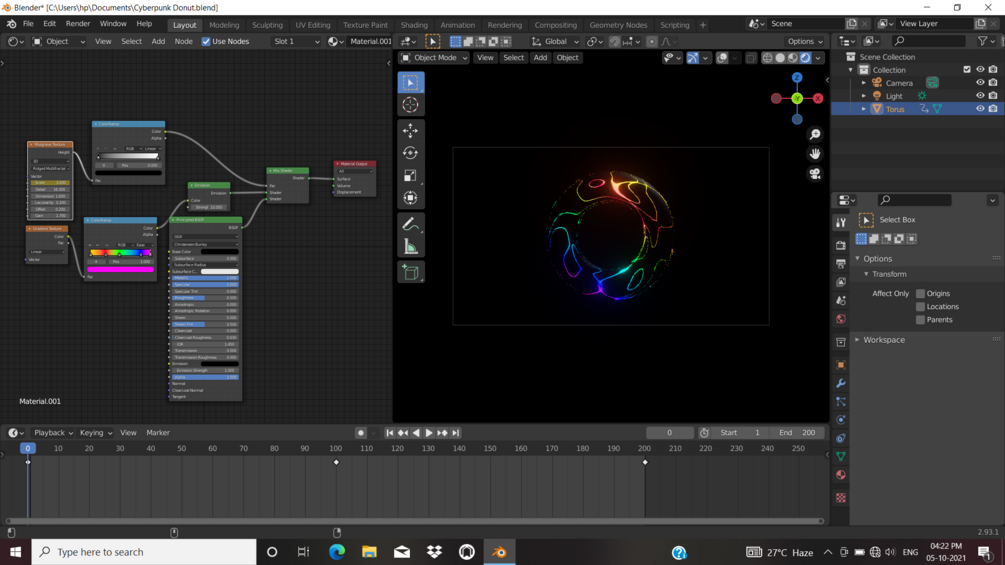Select the Measure tool
Screen dimensions: 1005x565
pyautogui.click(x=410, y=247)
